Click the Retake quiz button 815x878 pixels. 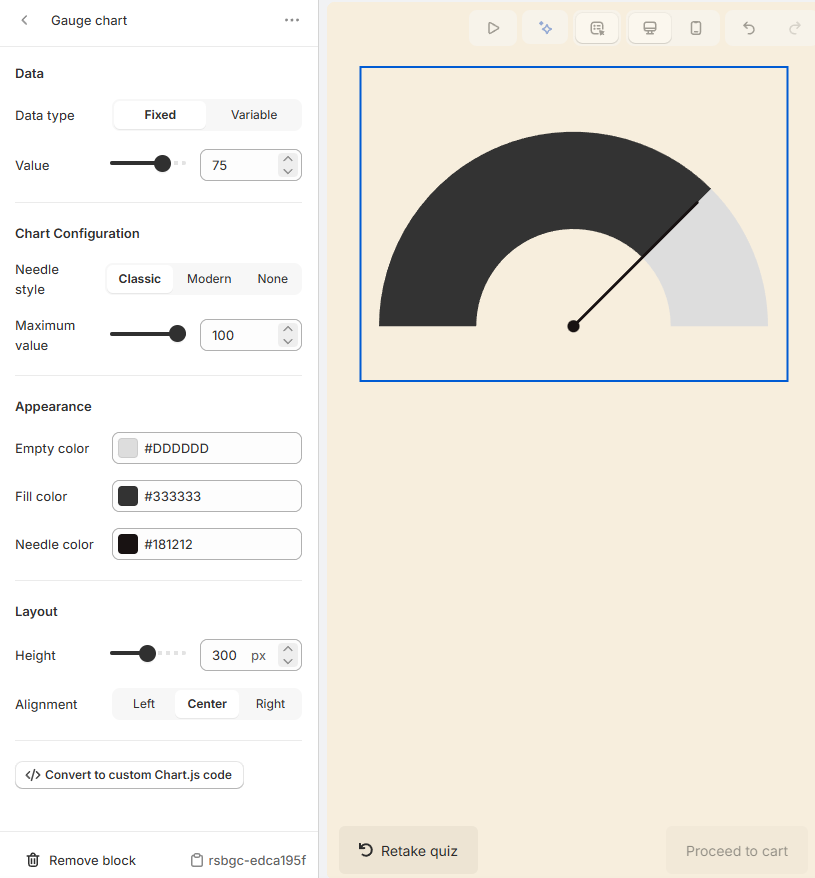[x=408, y=850]
